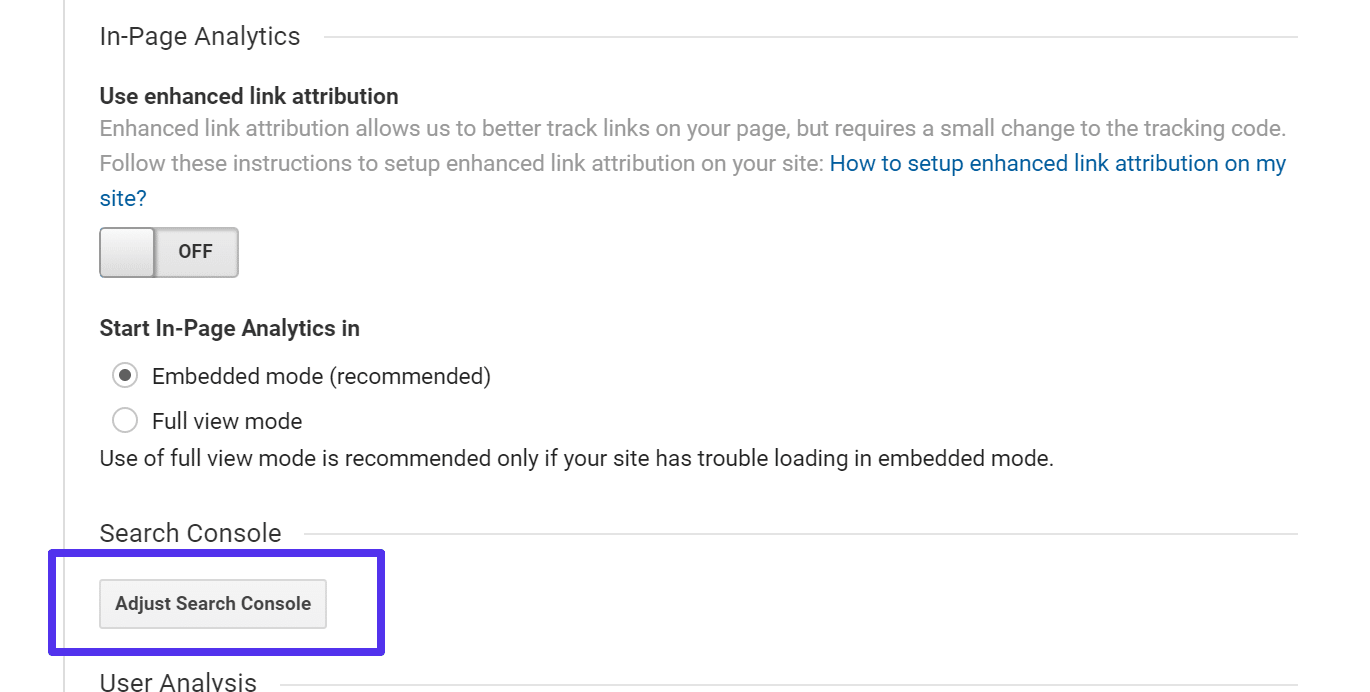Click the 'Start In-Page Analytics in' label

pyautogui.click(x=229, y=328)
